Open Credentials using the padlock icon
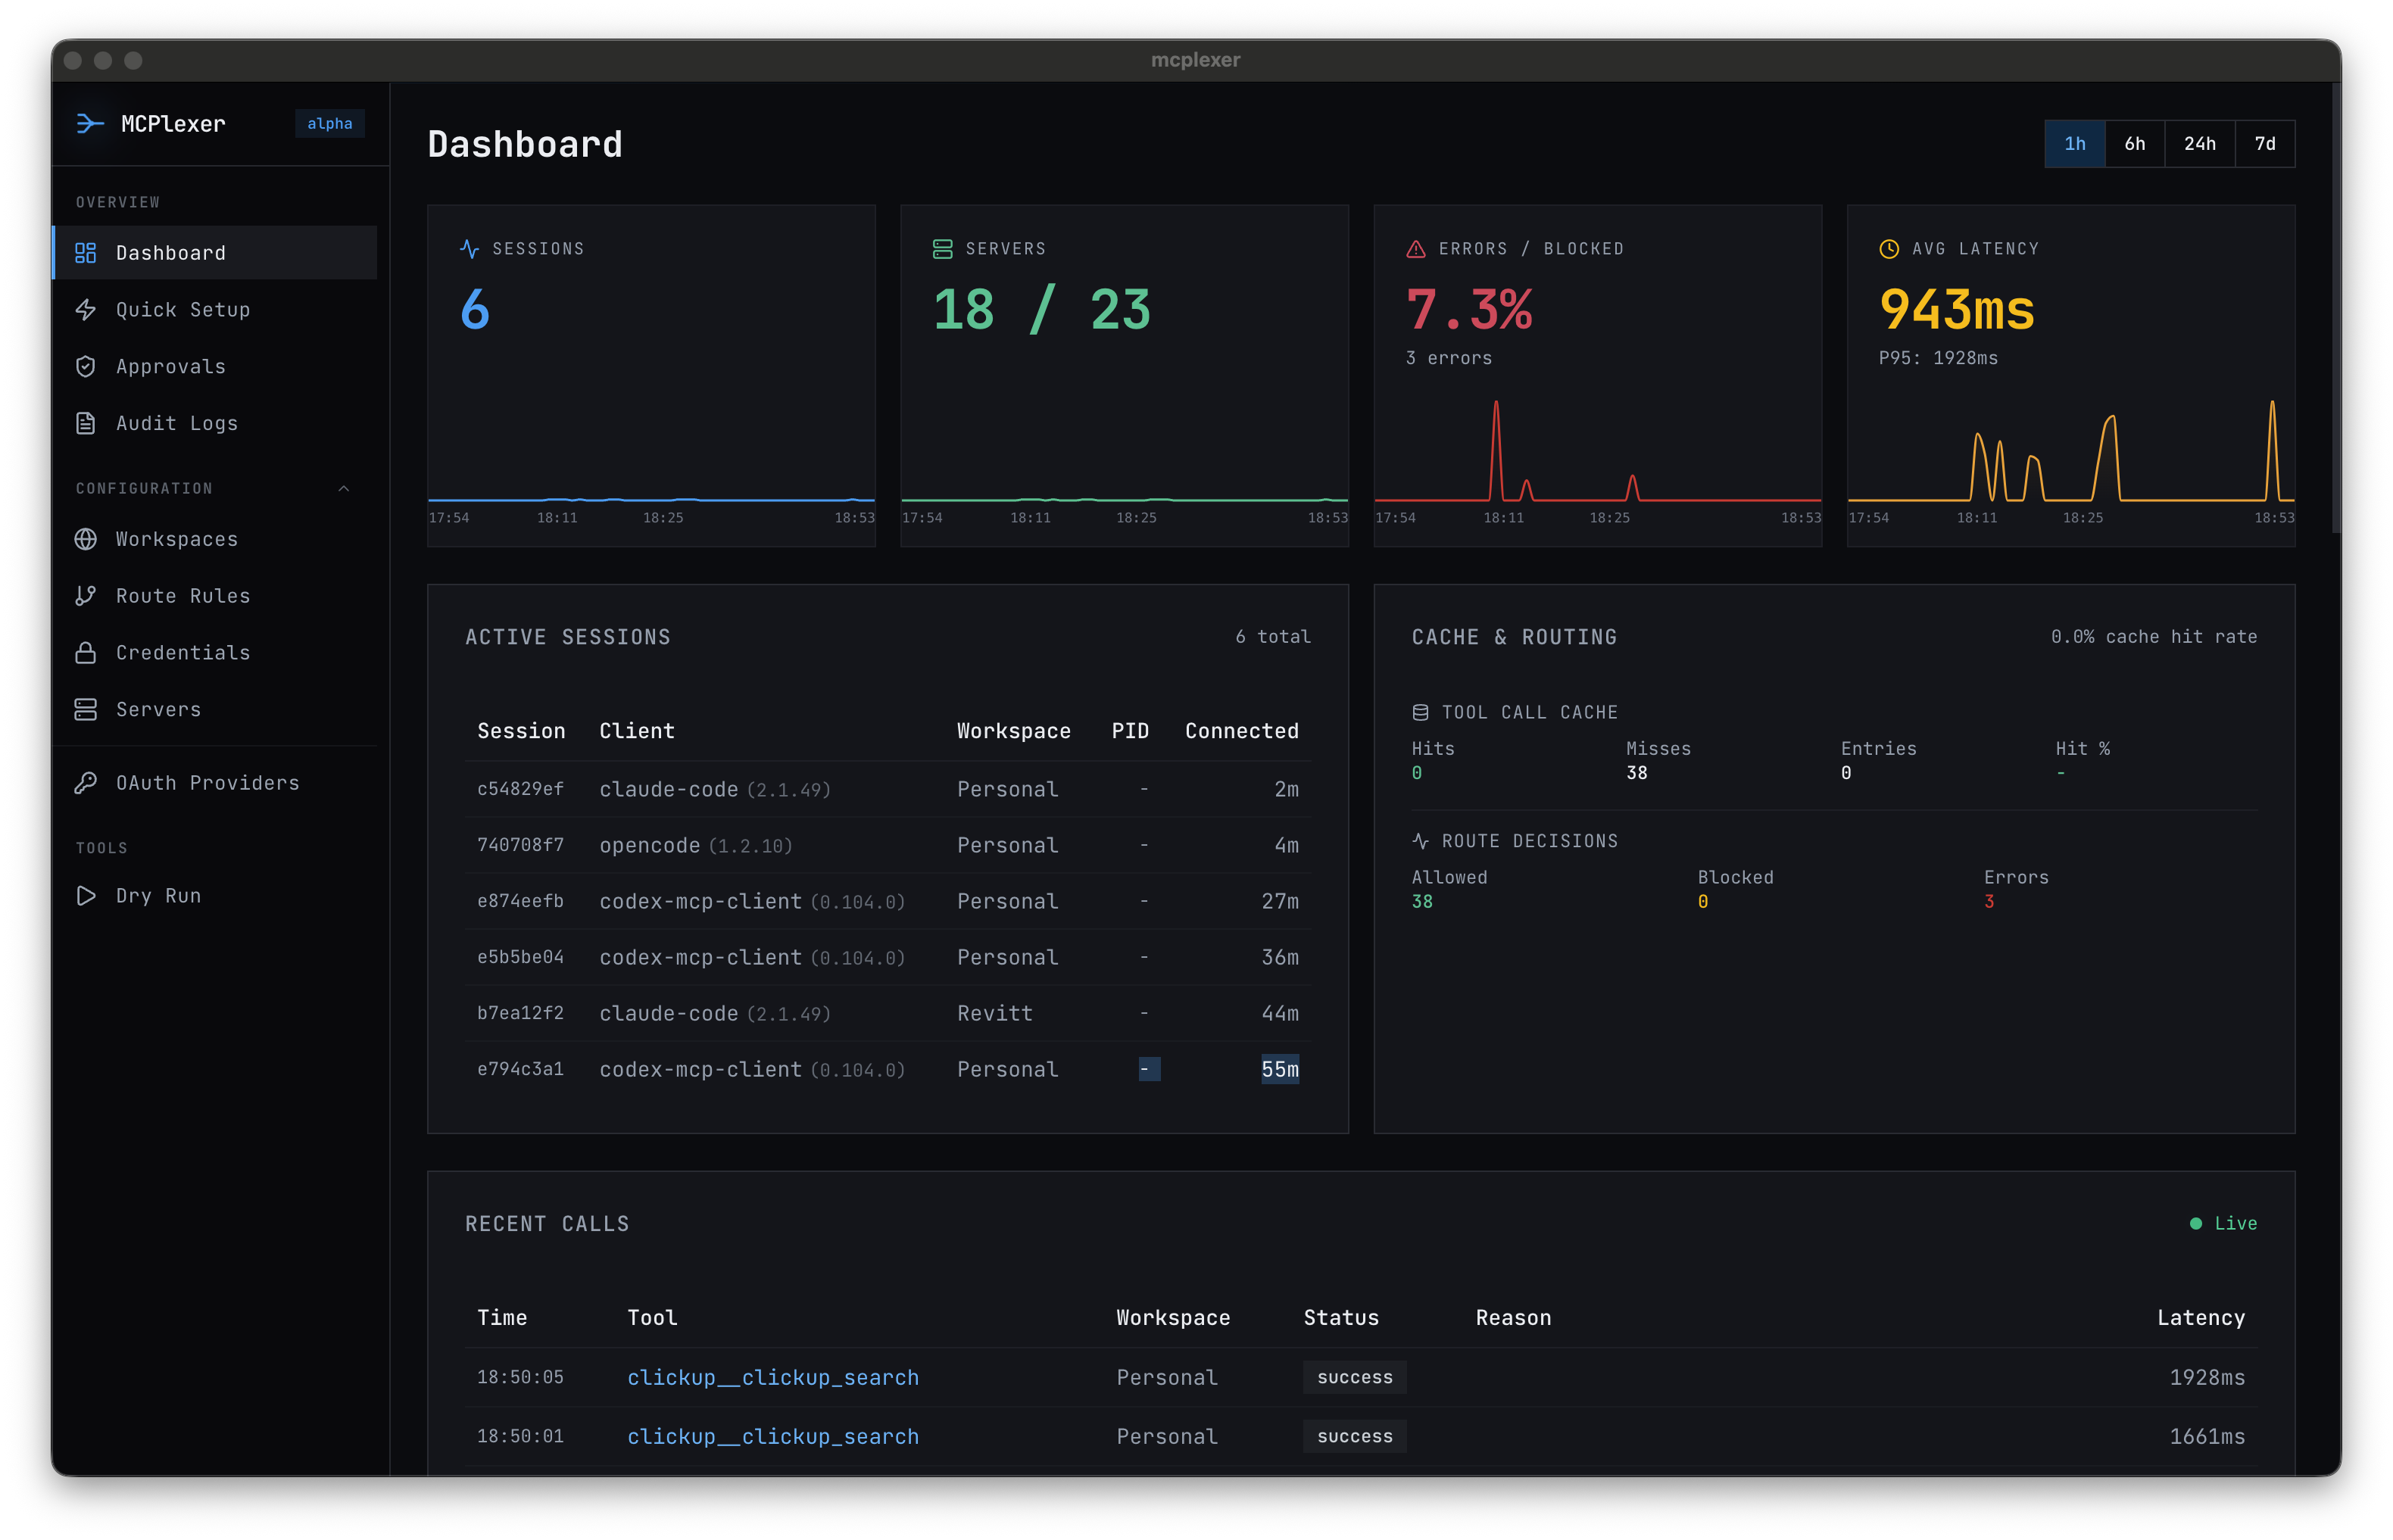 (x=86, y=652)
